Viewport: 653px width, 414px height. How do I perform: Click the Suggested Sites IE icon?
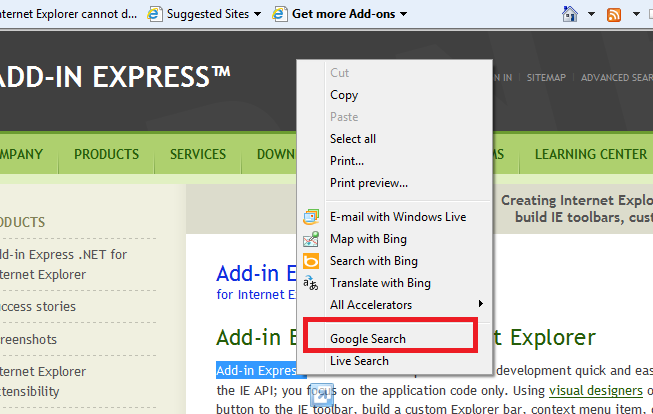point(155,14)
